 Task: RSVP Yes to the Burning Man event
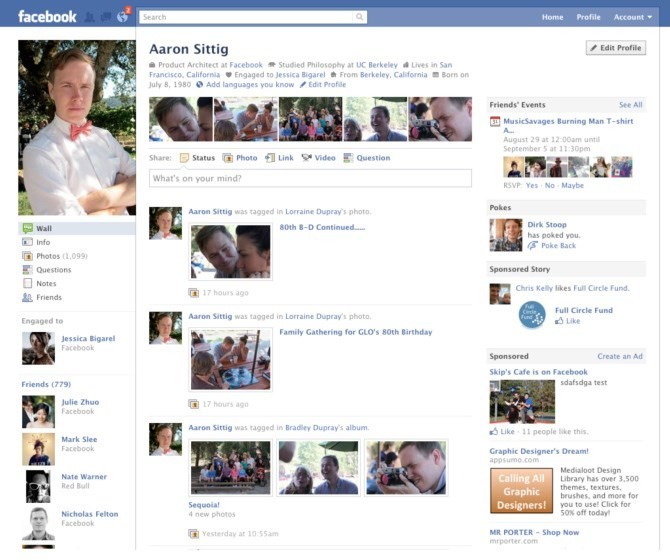pyautogui.click(x=531, y=185)
